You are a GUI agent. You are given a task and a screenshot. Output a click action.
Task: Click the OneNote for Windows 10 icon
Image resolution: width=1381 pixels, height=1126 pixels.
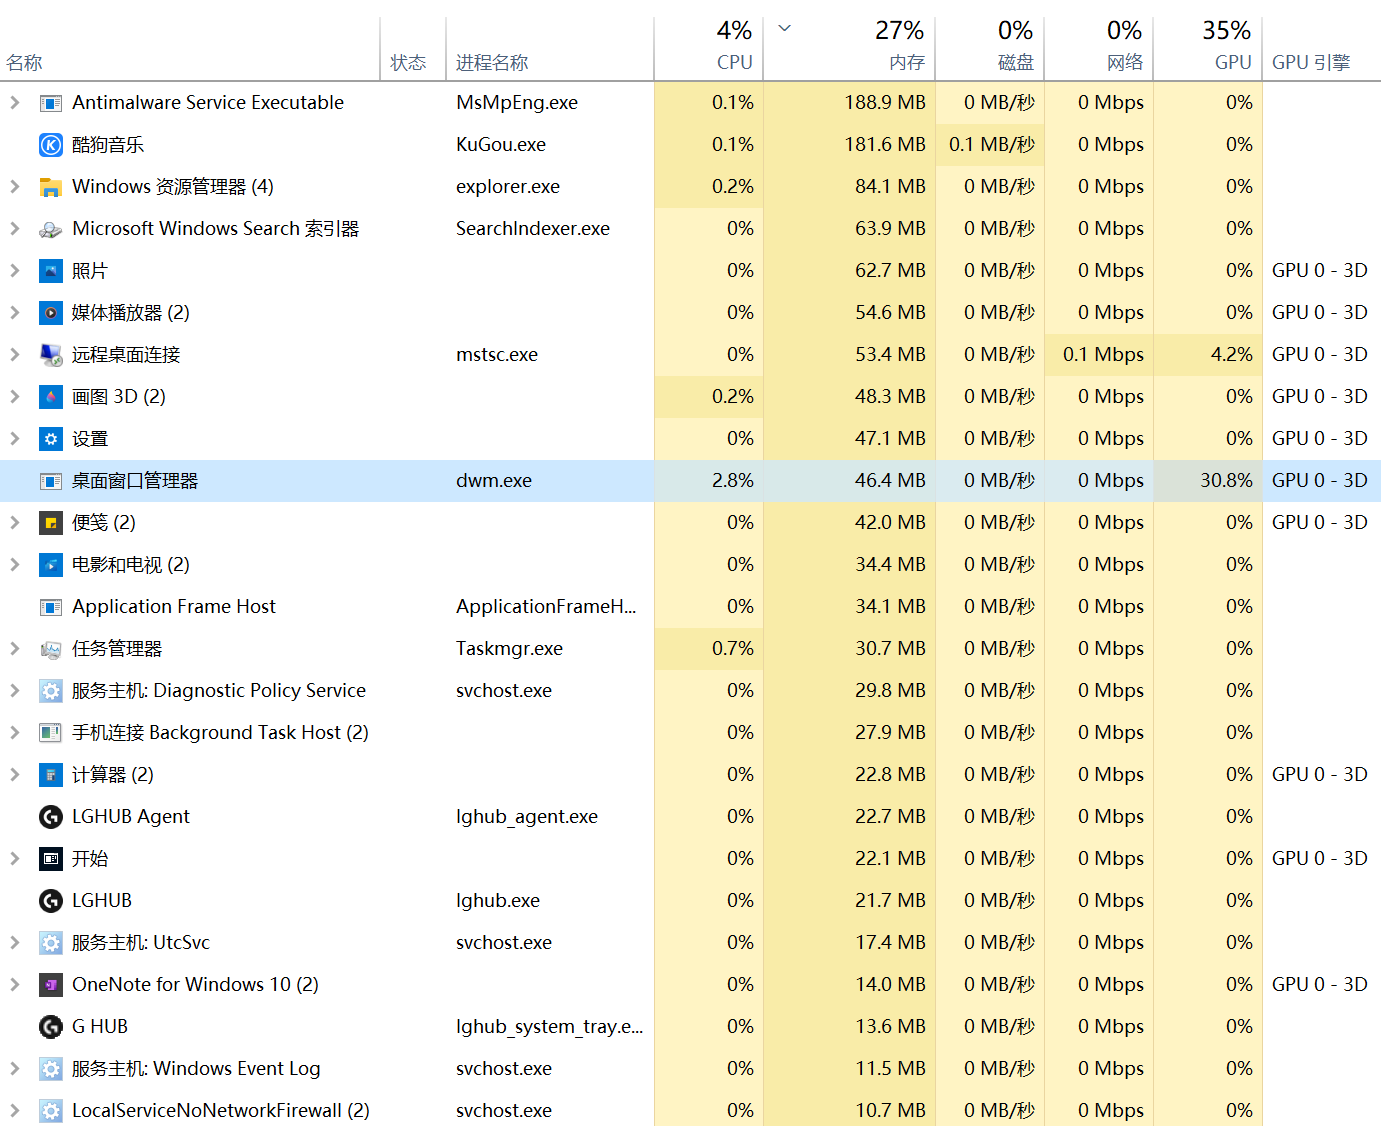50,985
